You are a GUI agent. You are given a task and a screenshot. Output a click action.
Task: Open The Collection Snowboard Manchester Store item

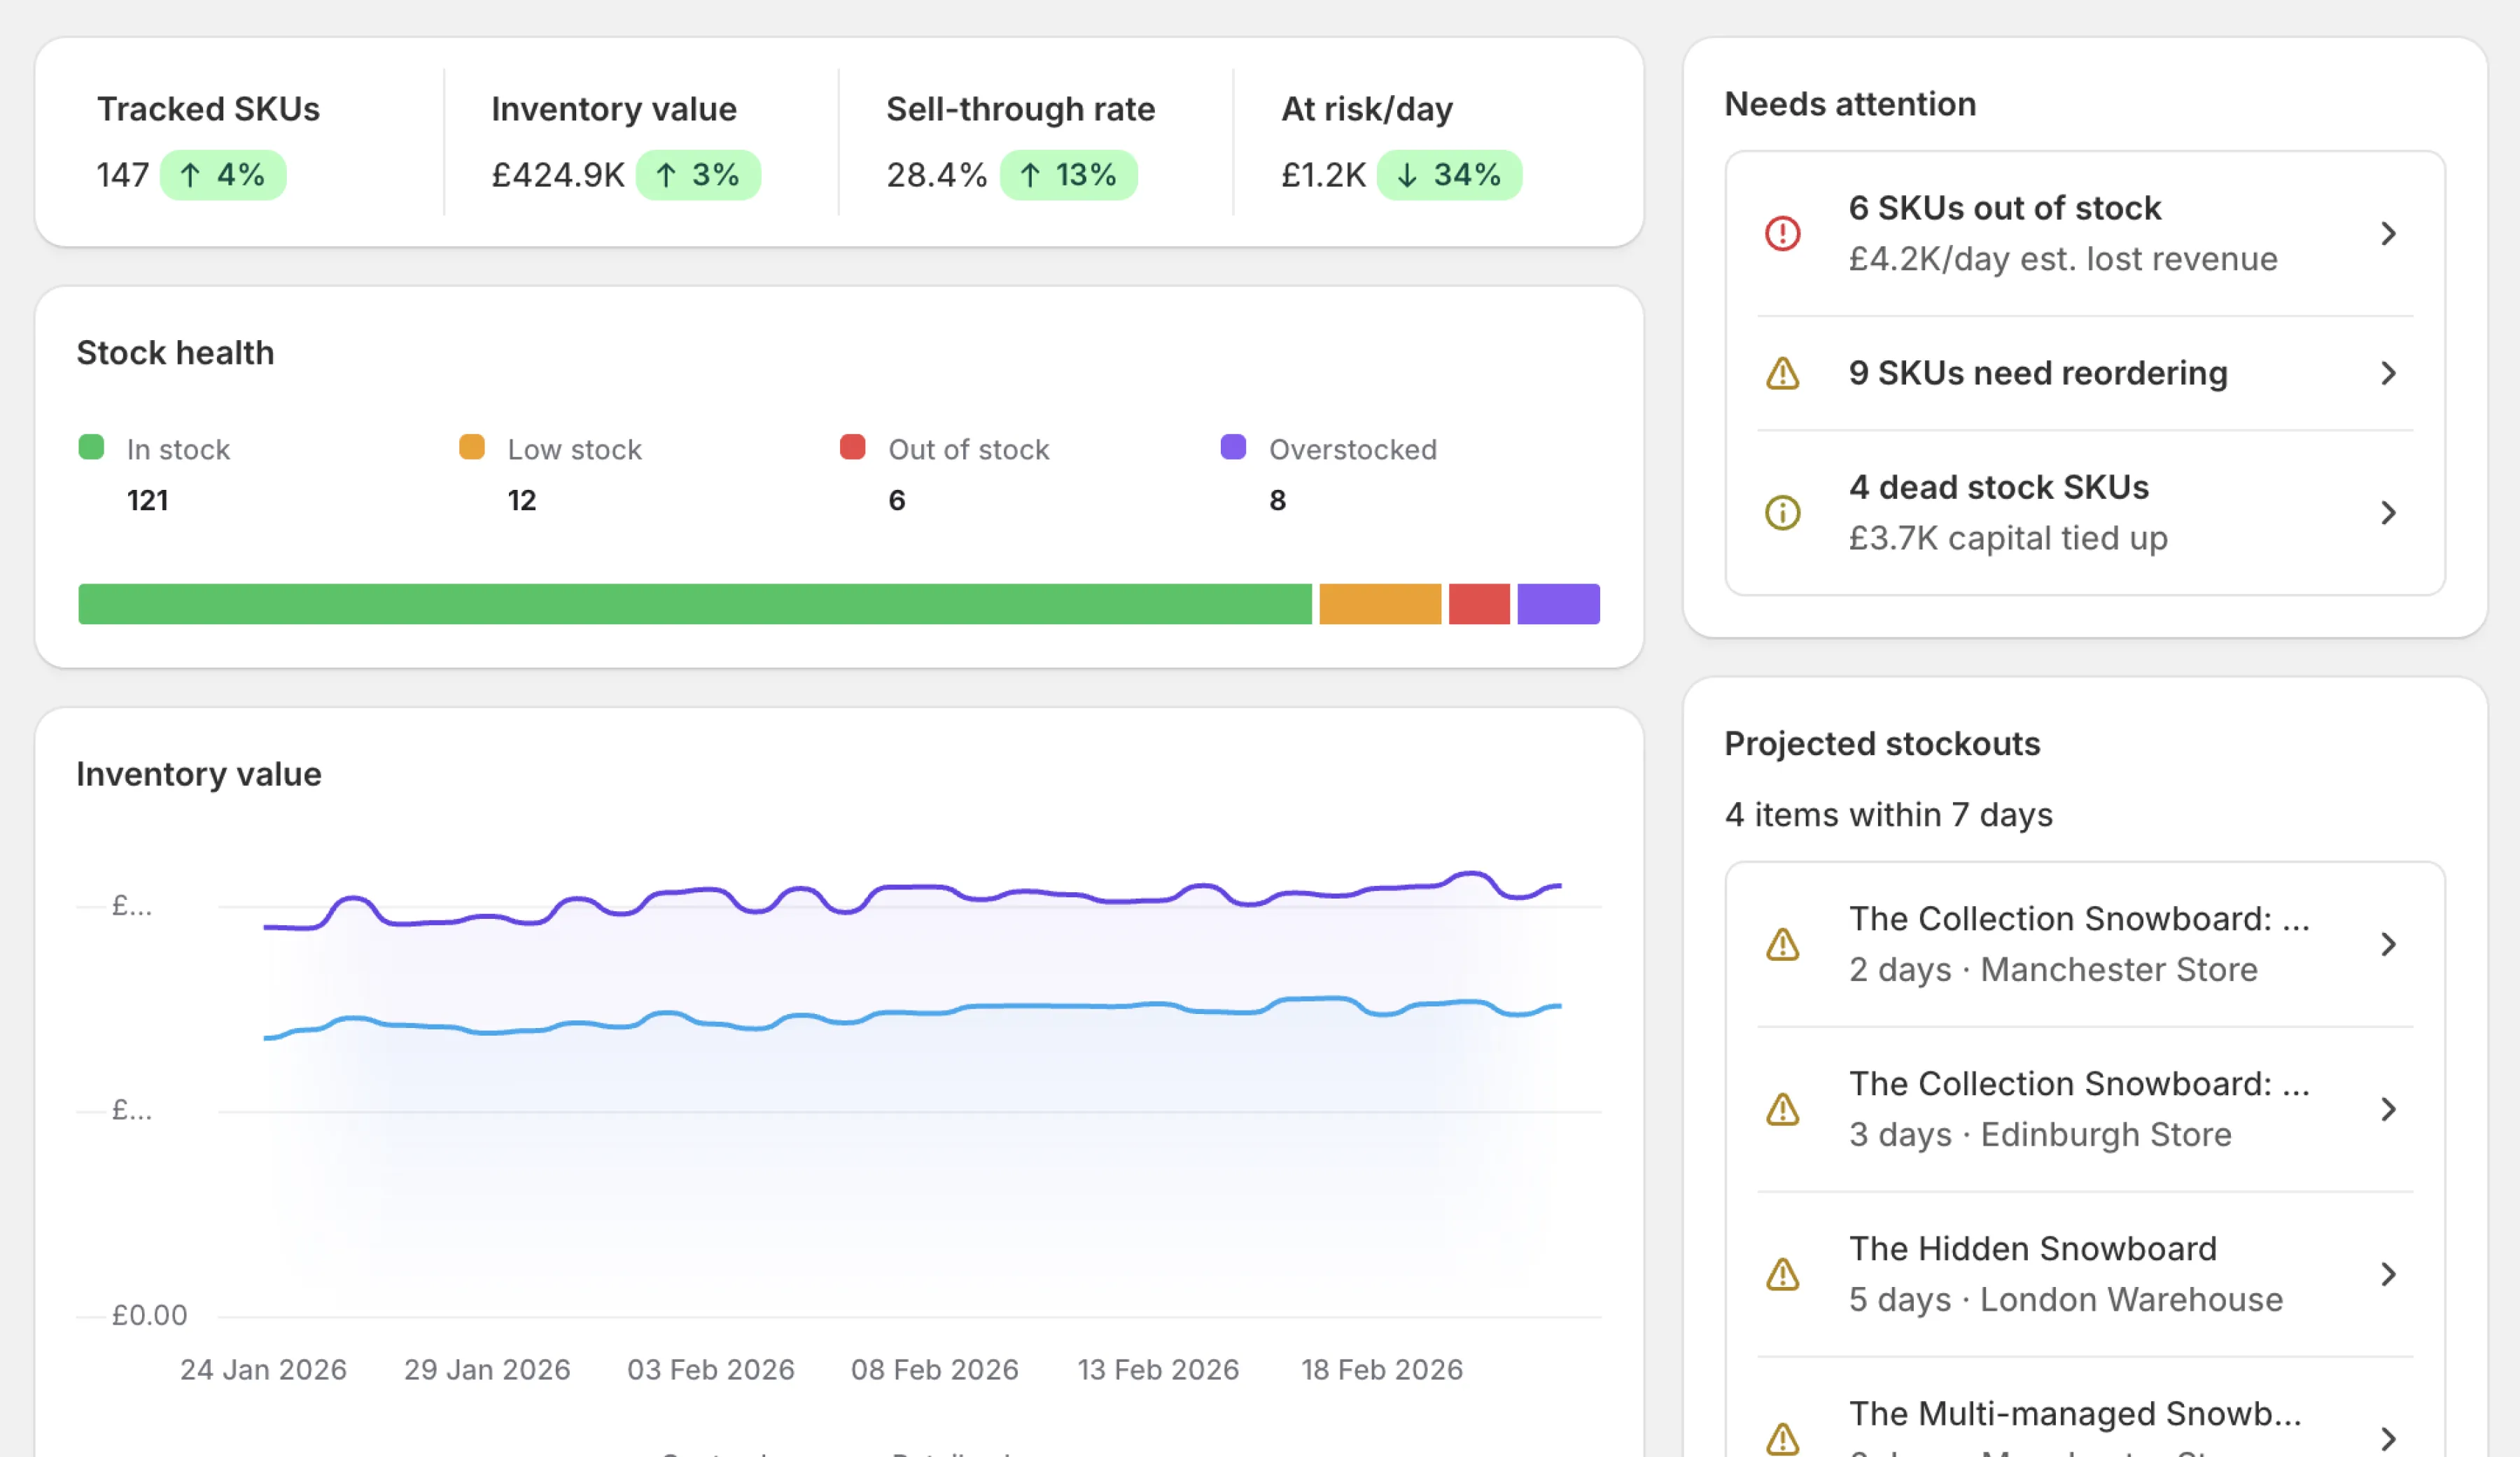pos(2391,944)
